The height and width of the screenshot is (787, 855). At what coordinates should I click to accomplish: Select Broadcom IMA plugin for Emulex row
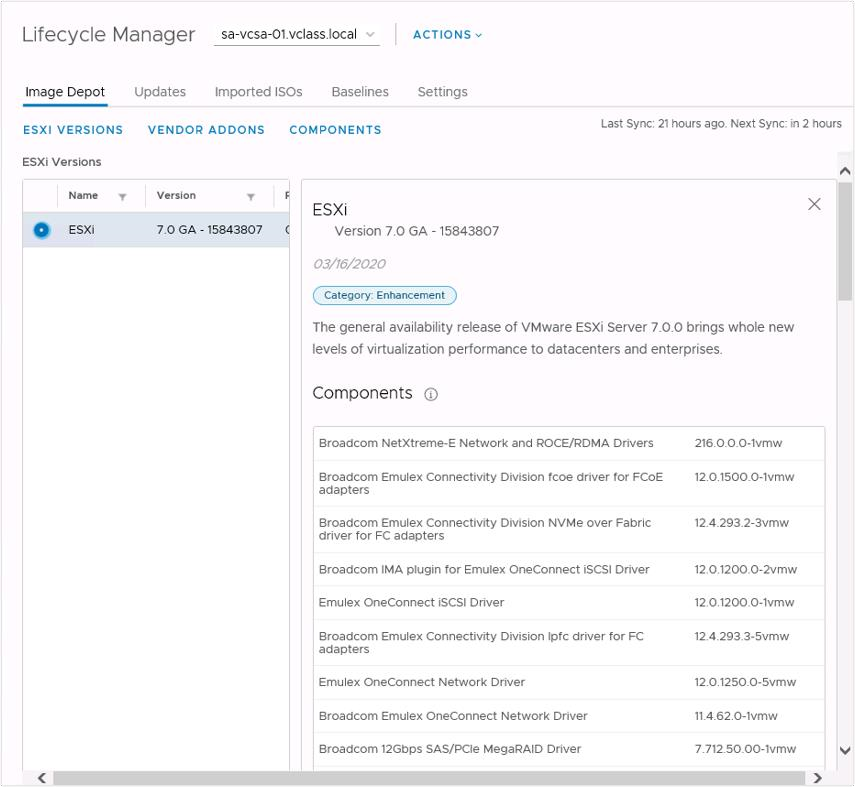pyautogui.click(x=569, y=569)
